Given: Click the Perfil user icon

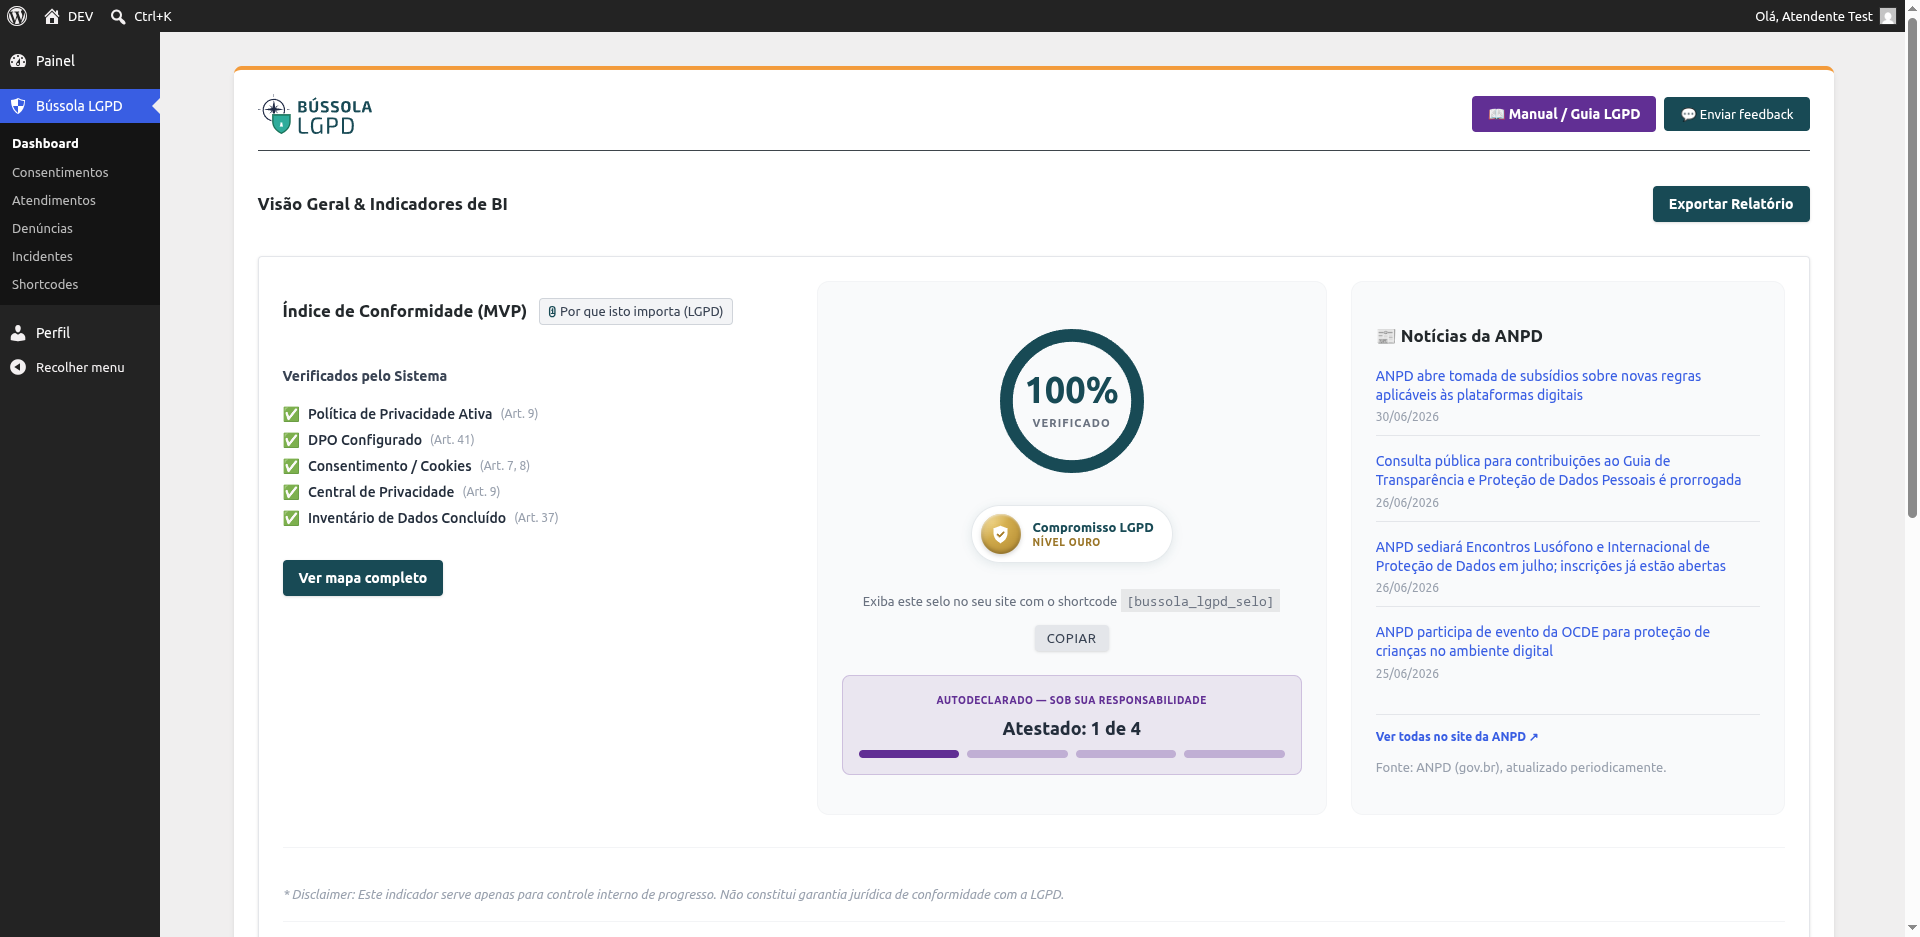Looking at the screenshot, I should (x=18, y=333).
